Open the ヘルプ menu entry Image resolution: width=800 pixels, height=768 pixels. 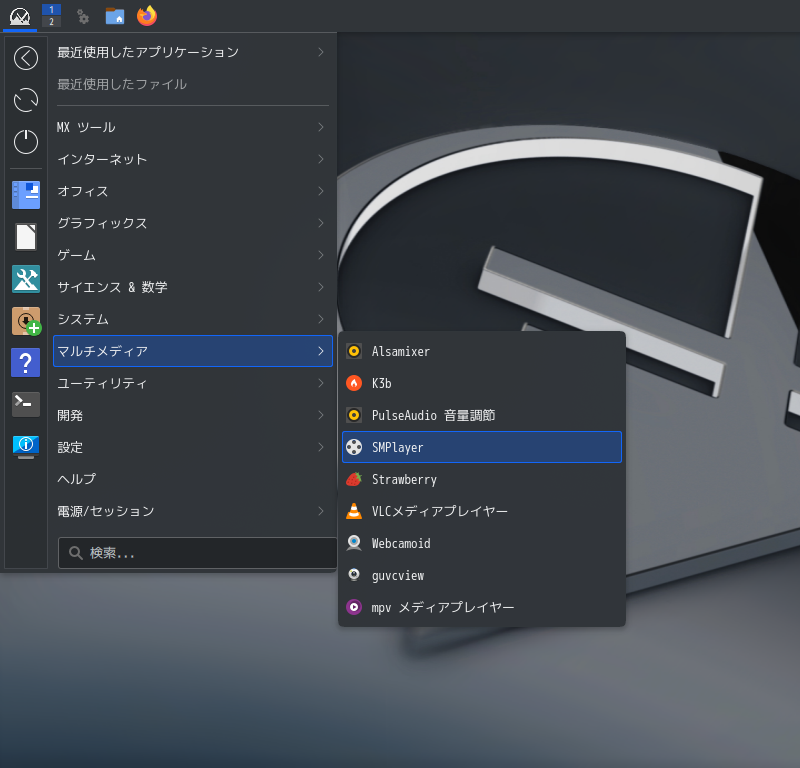tap(193, 479)
